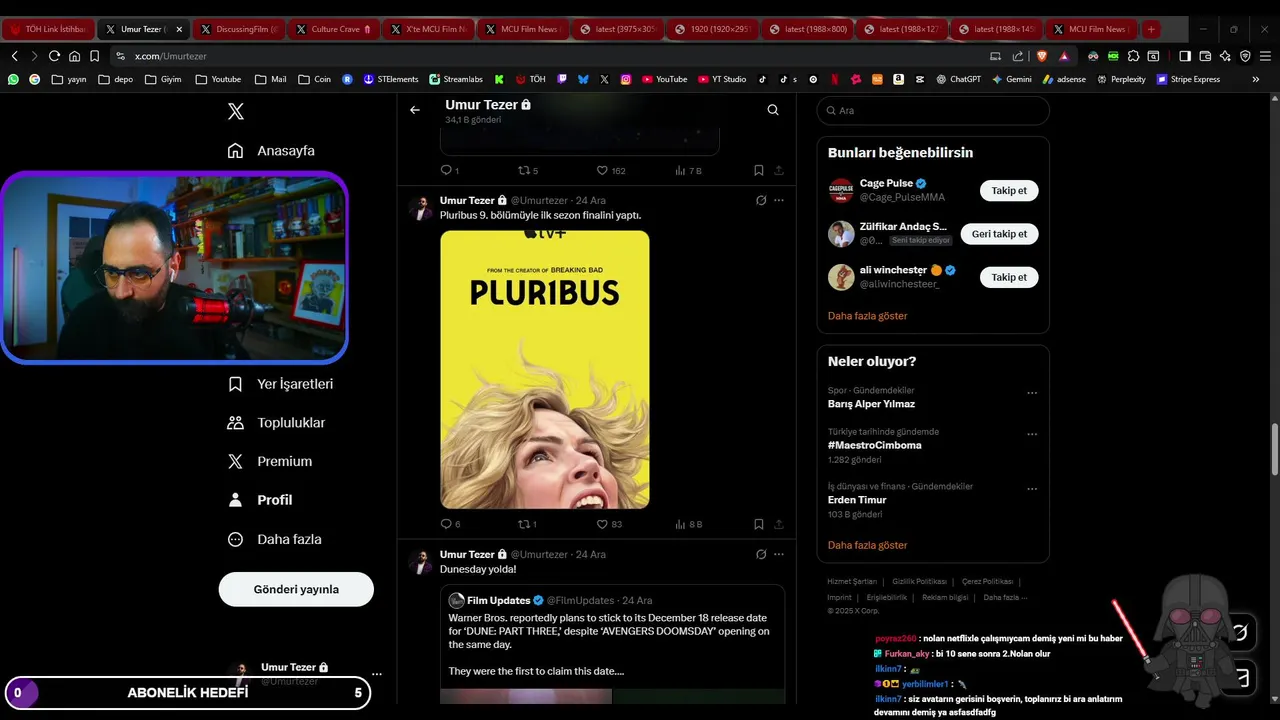Reply to the Pluribus post

pyautogui.click(x=450, y=524)
